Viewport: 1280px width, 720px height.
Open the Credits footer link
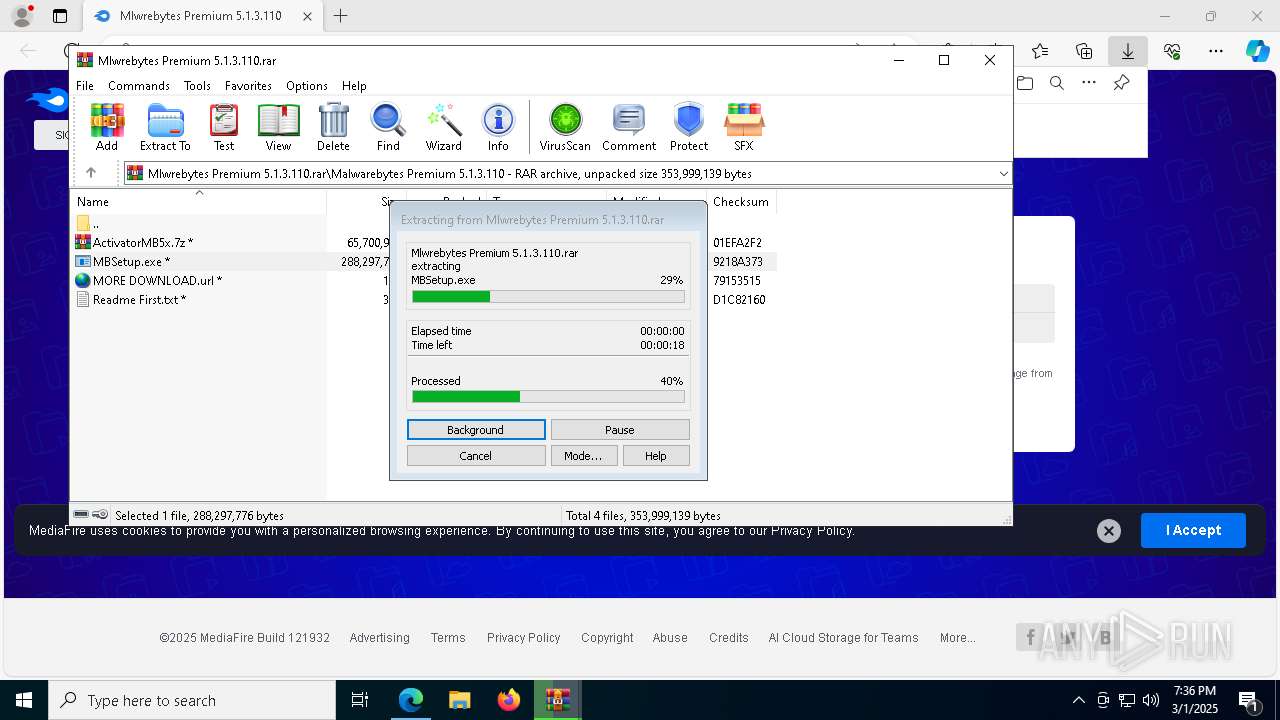coord(729,638)
